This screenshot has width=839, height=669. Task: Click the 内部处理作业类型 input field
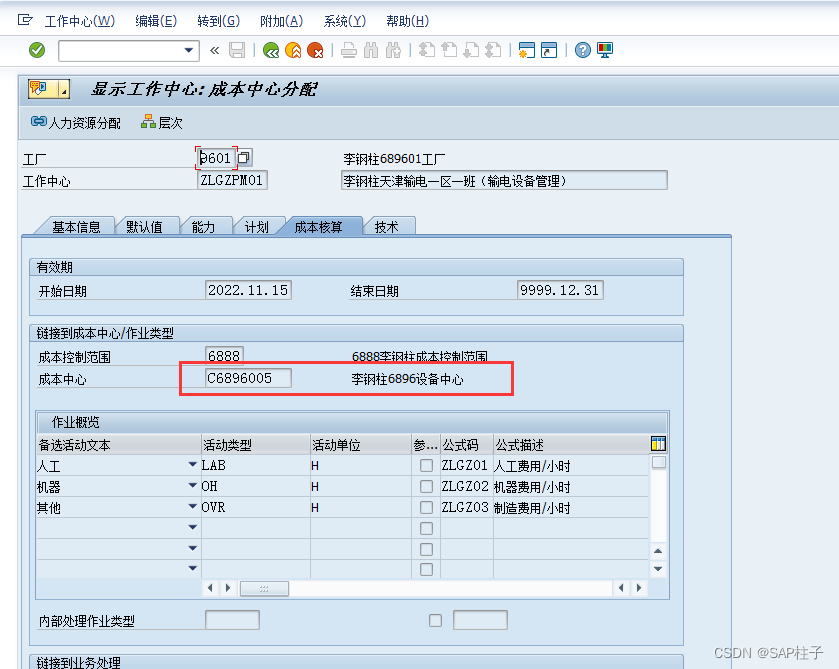pos(232,620)
